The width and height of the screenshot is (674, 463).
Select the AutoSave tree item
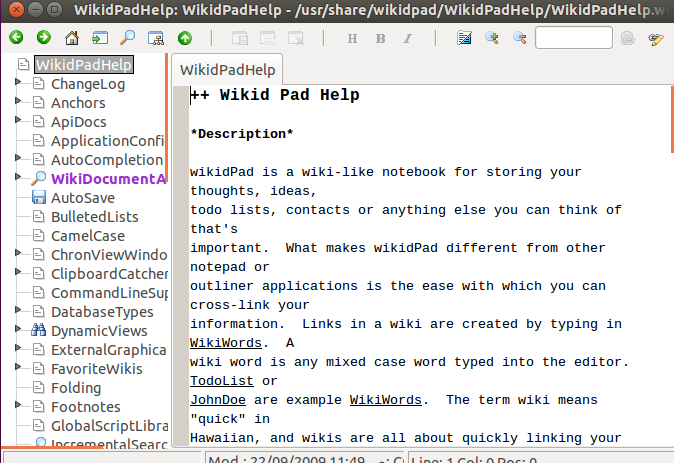click(83, 198)
